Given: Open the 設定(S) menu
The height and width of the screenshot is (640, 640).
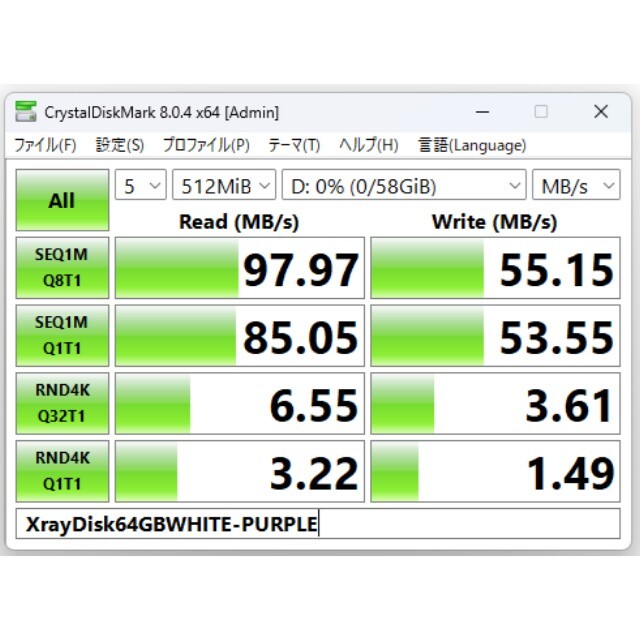Looking at the screenshot, I should click(x=120, y=145).
